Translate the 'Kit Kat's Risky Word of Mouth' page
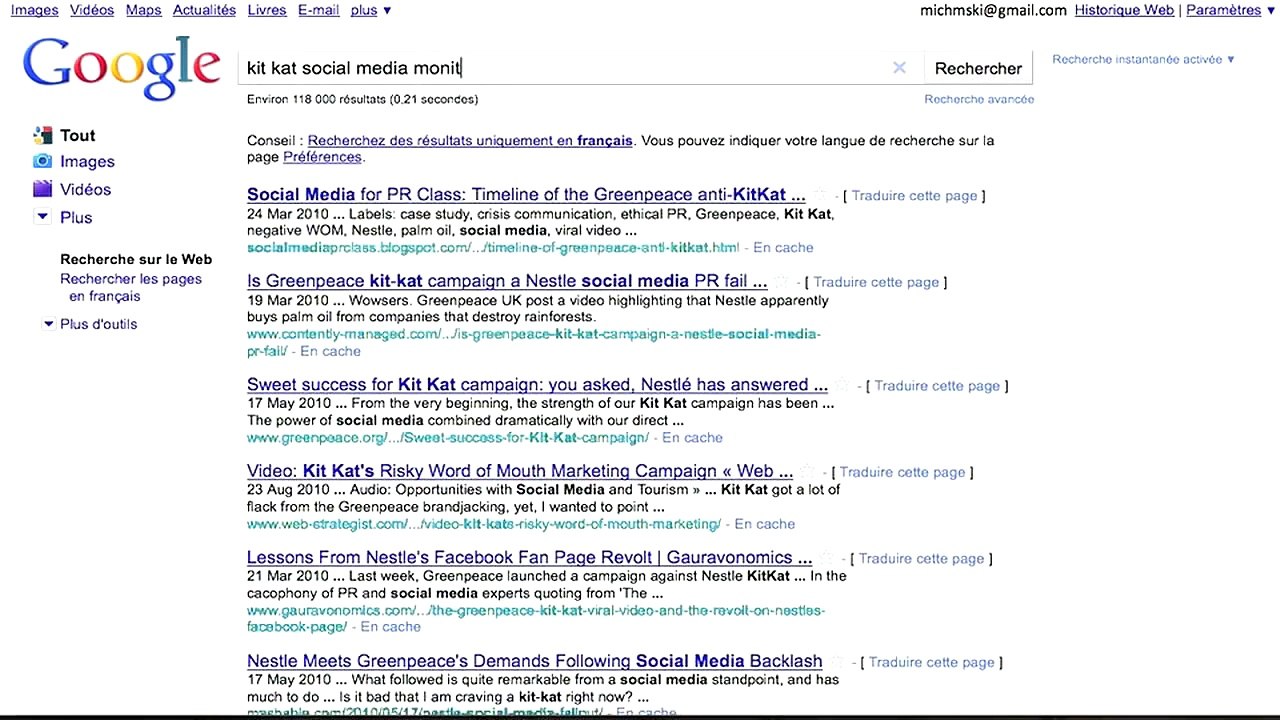The image size is (1280, 720). [x=902, y=473]
